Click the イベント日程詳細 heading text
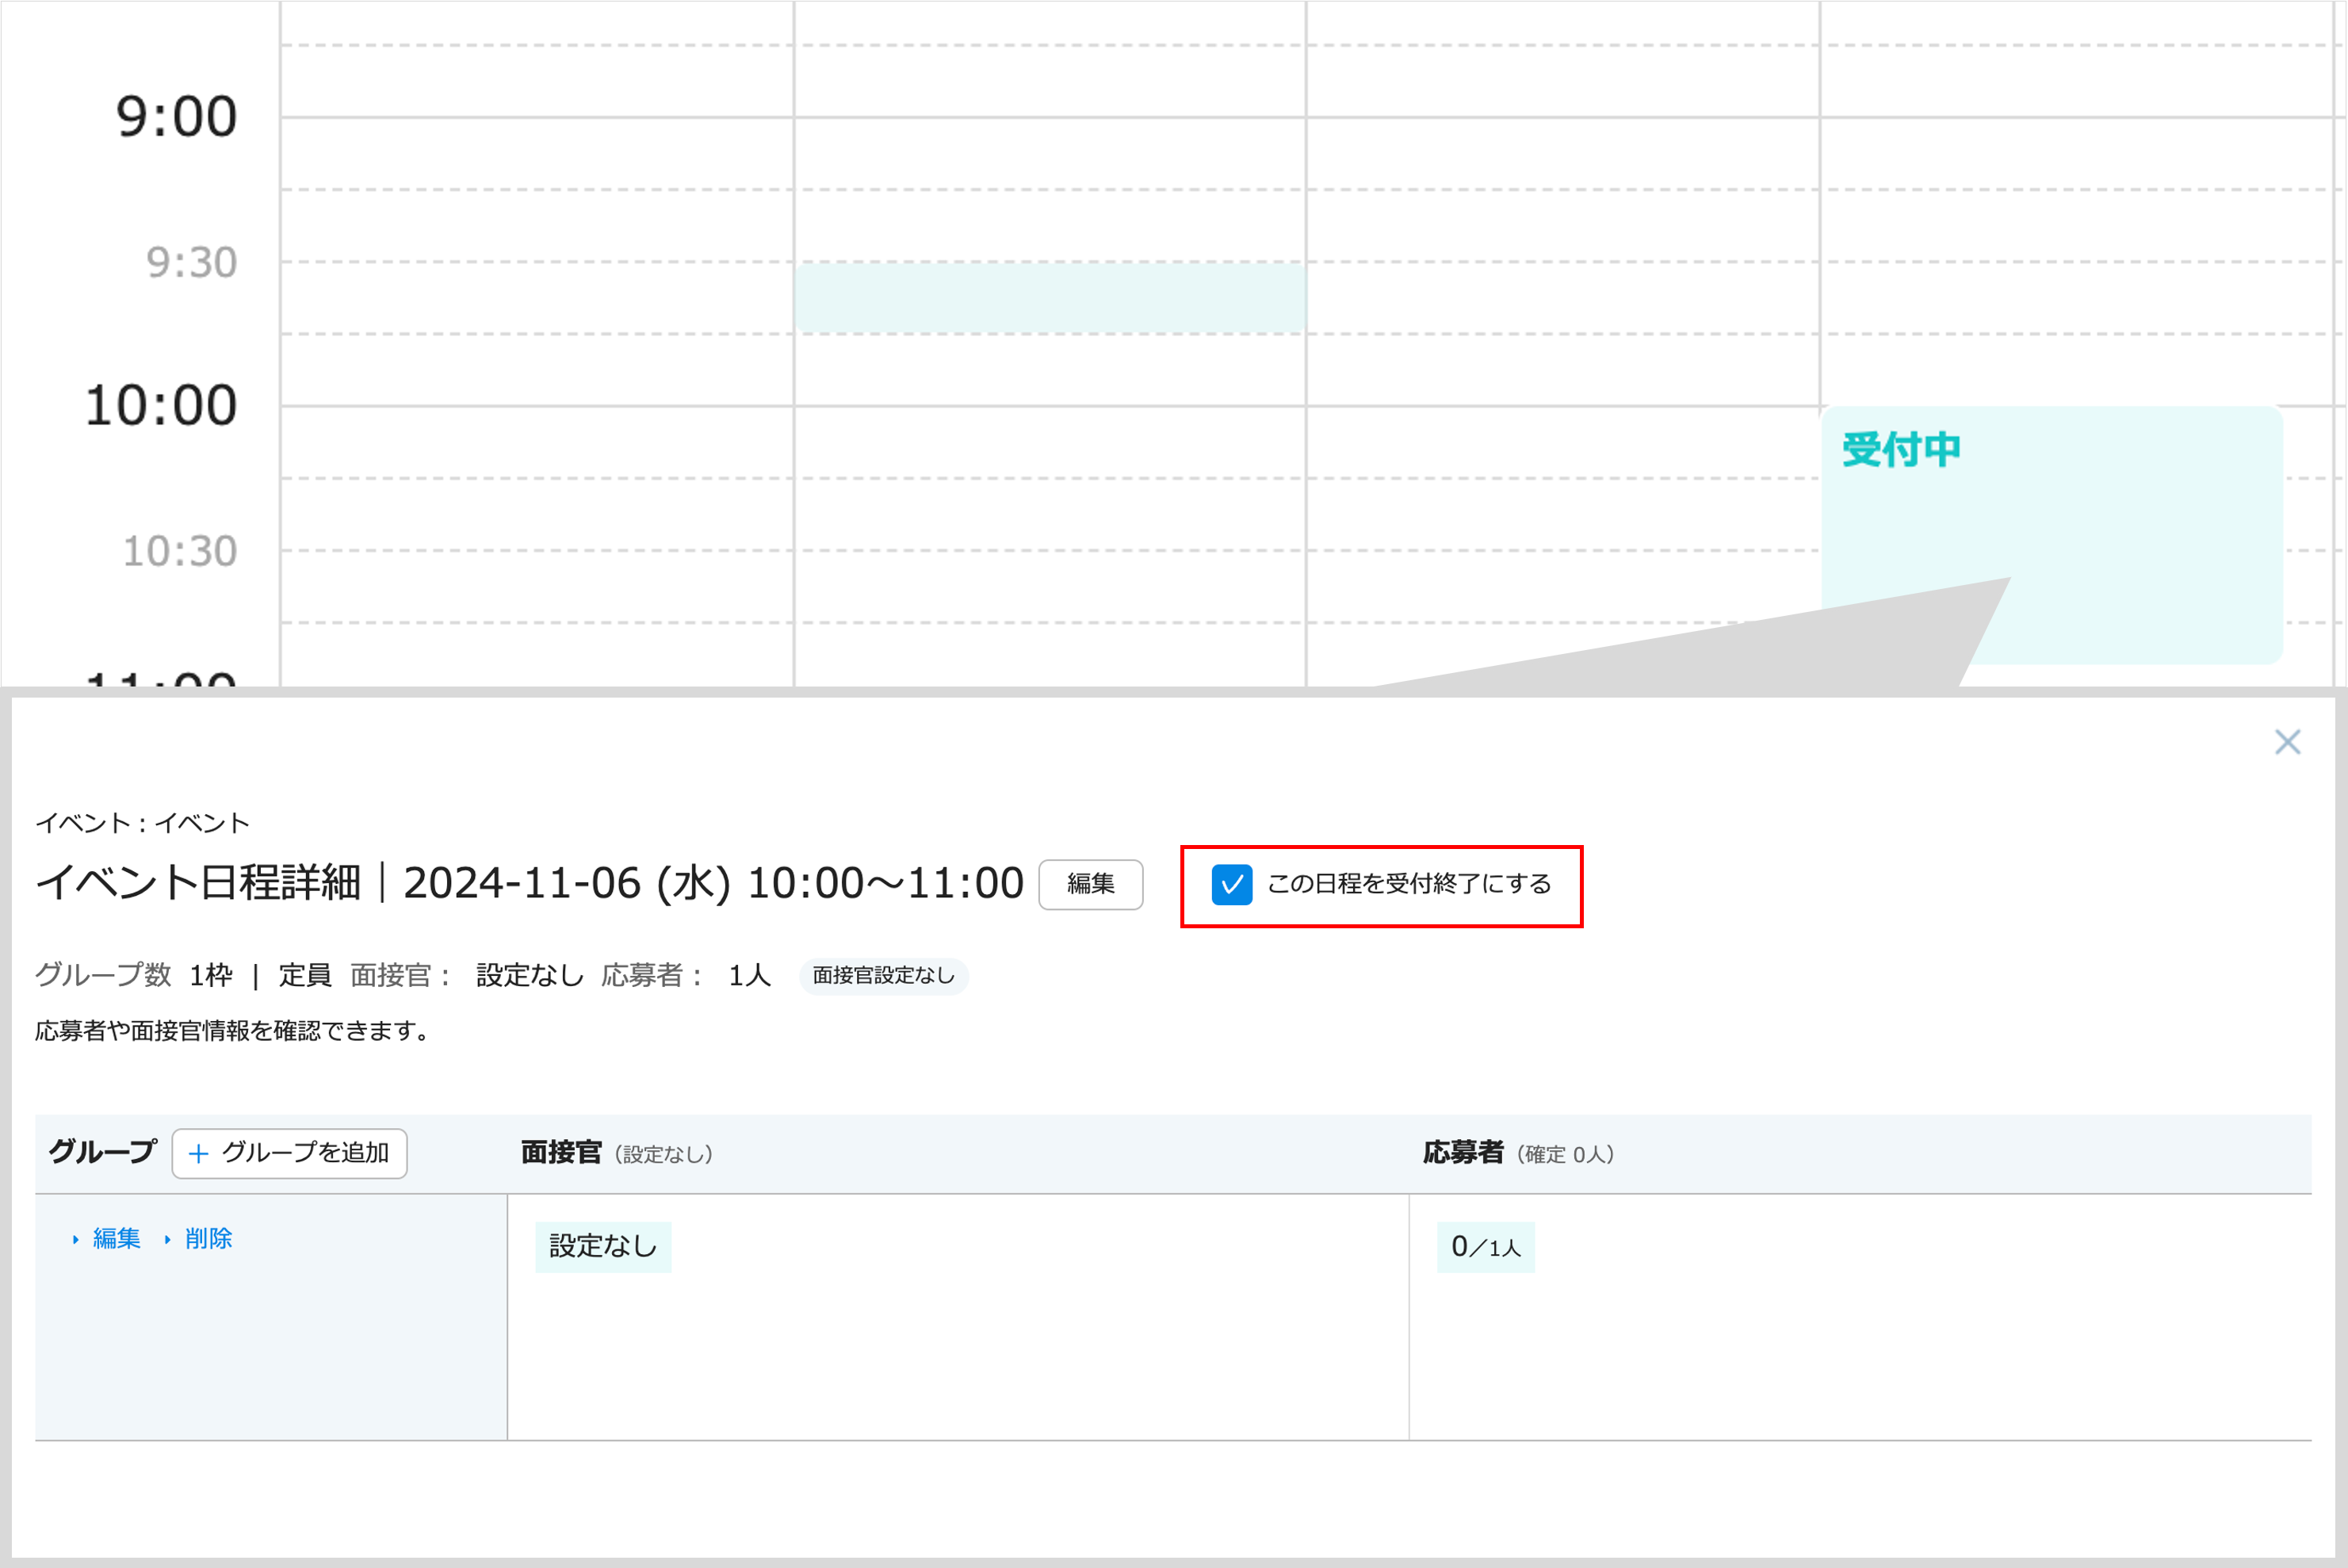This screenshot has height=1568, width=2348. click(198, 883)
